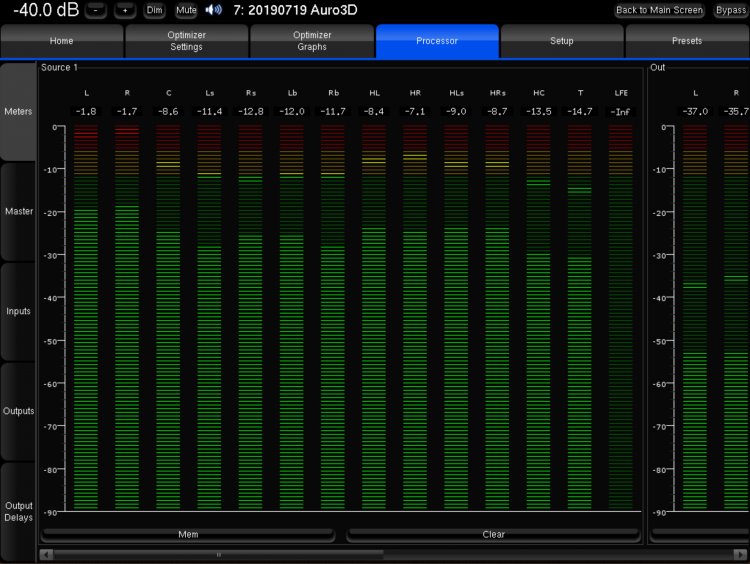750x564 pixels.
Task: Click the scrollbar left arrow
Action: (44, 553)
